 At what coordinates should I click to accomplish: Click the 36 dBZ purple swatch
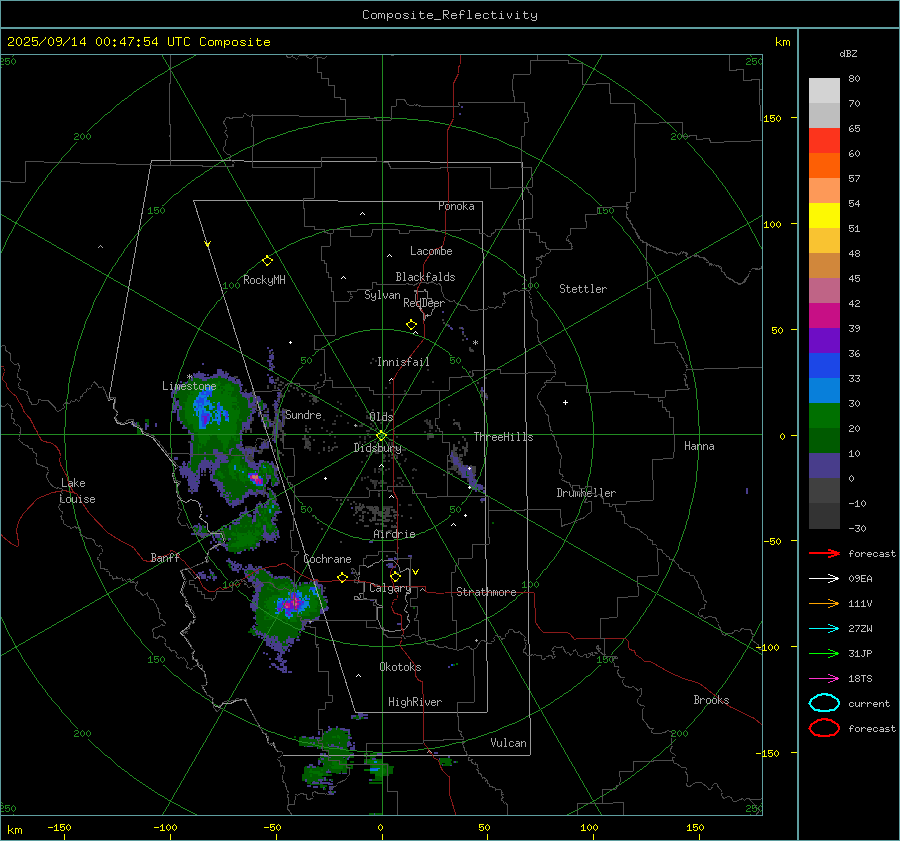(824, 341)
